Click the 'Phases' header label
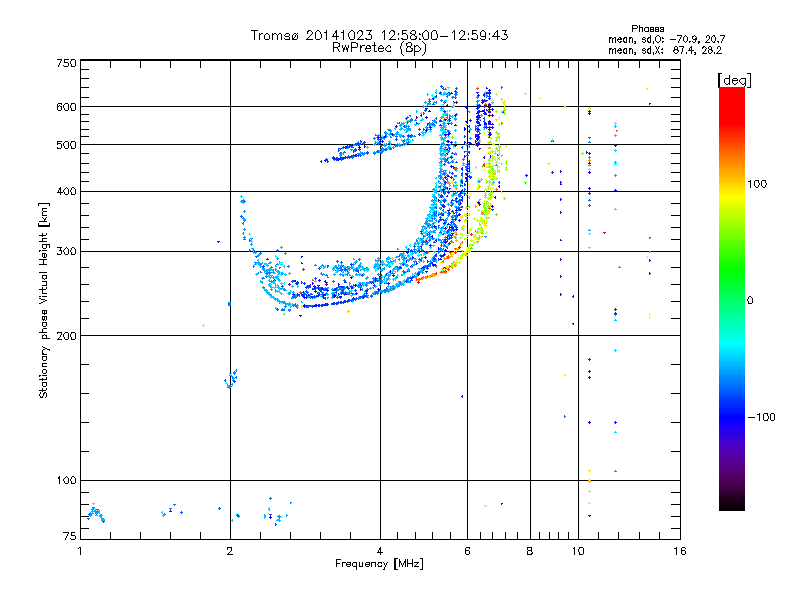This screenshot has height=600, width=800. click(x=647, y=29)
